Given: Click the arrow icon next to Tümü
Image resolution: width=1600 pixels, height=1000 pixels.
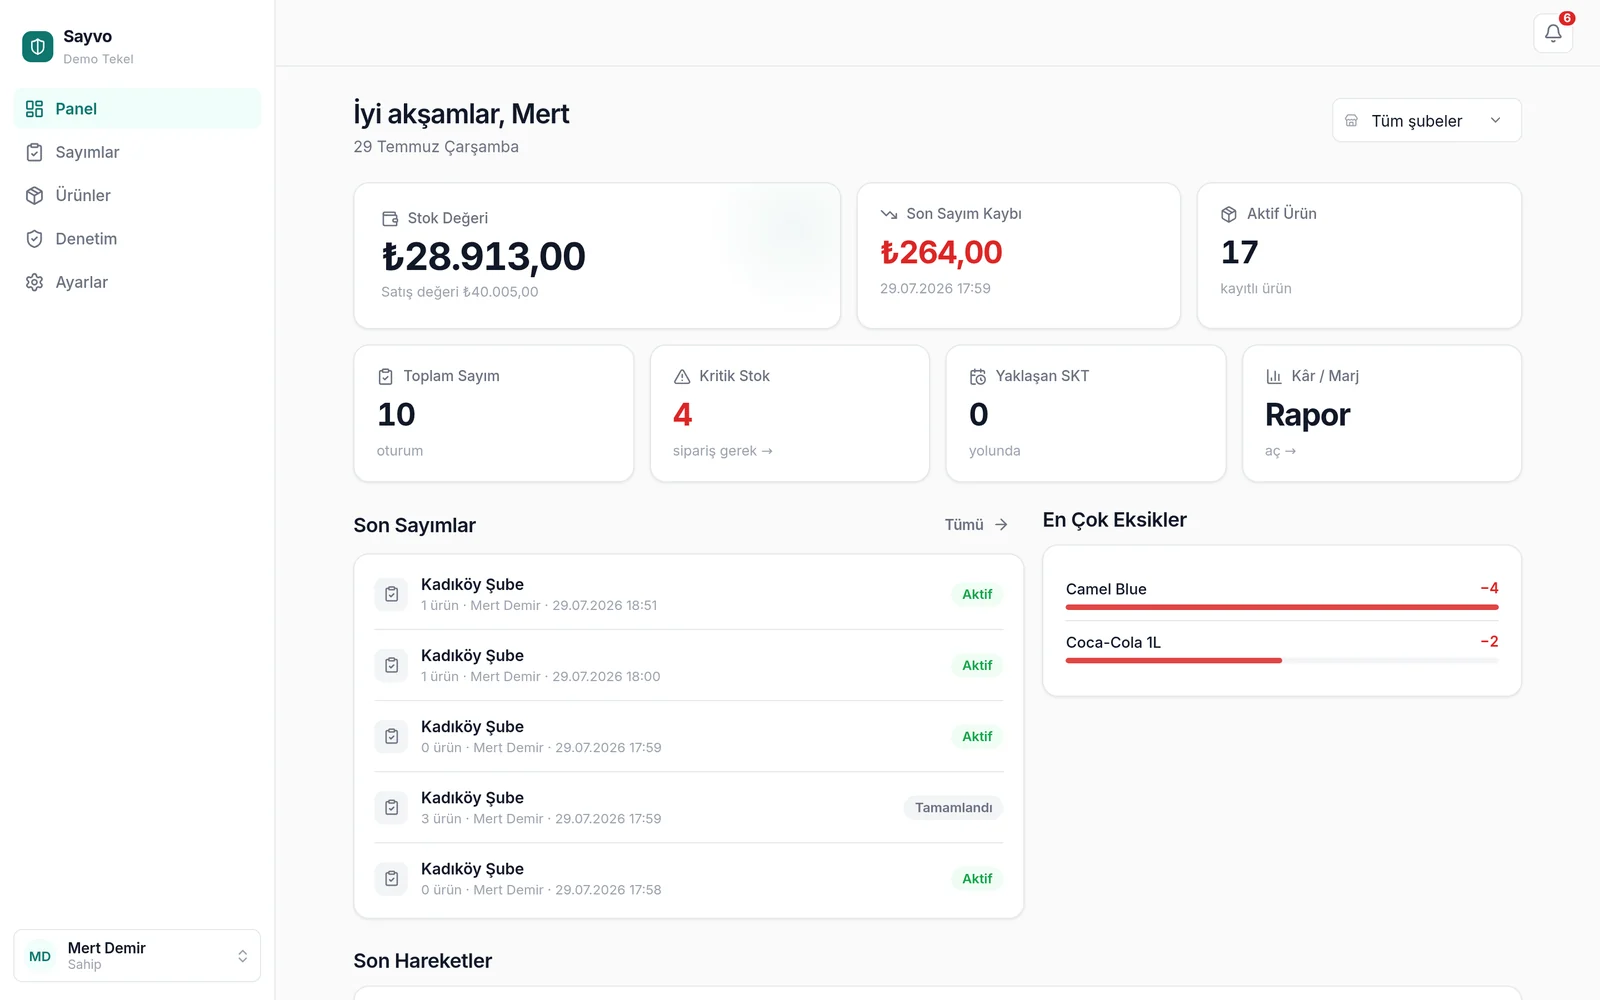Looking at the screenshot, I should (1001, 524).
